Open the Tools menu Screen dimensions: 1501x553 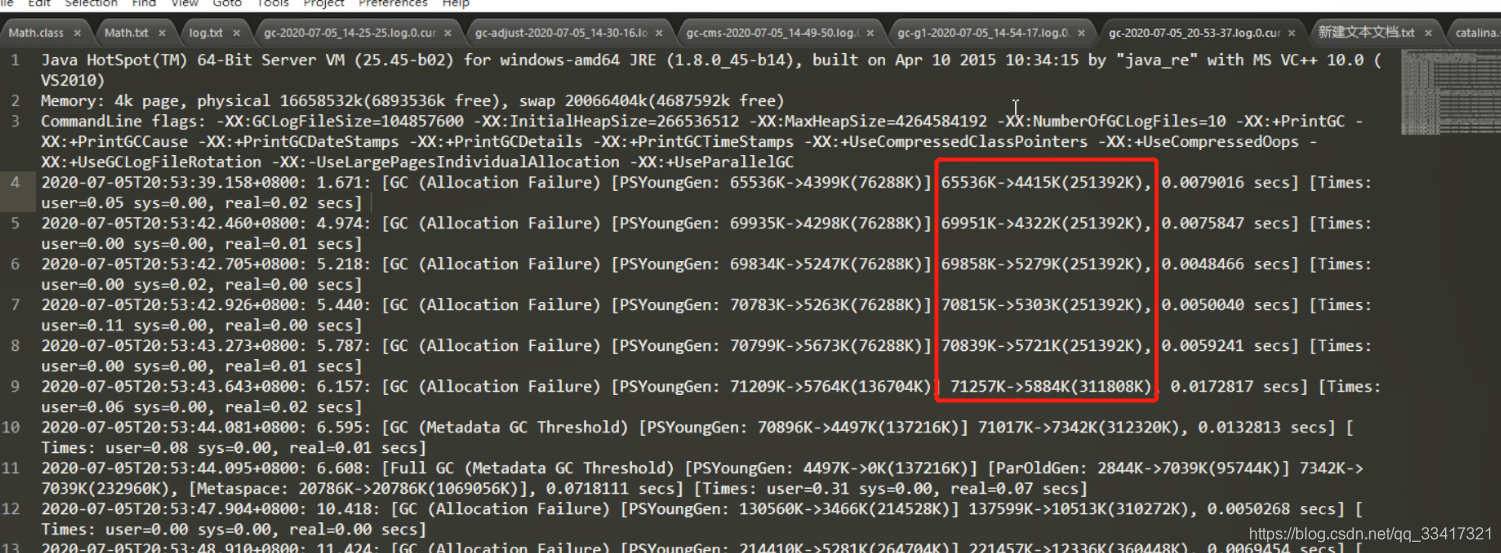[x=273, y=4]
